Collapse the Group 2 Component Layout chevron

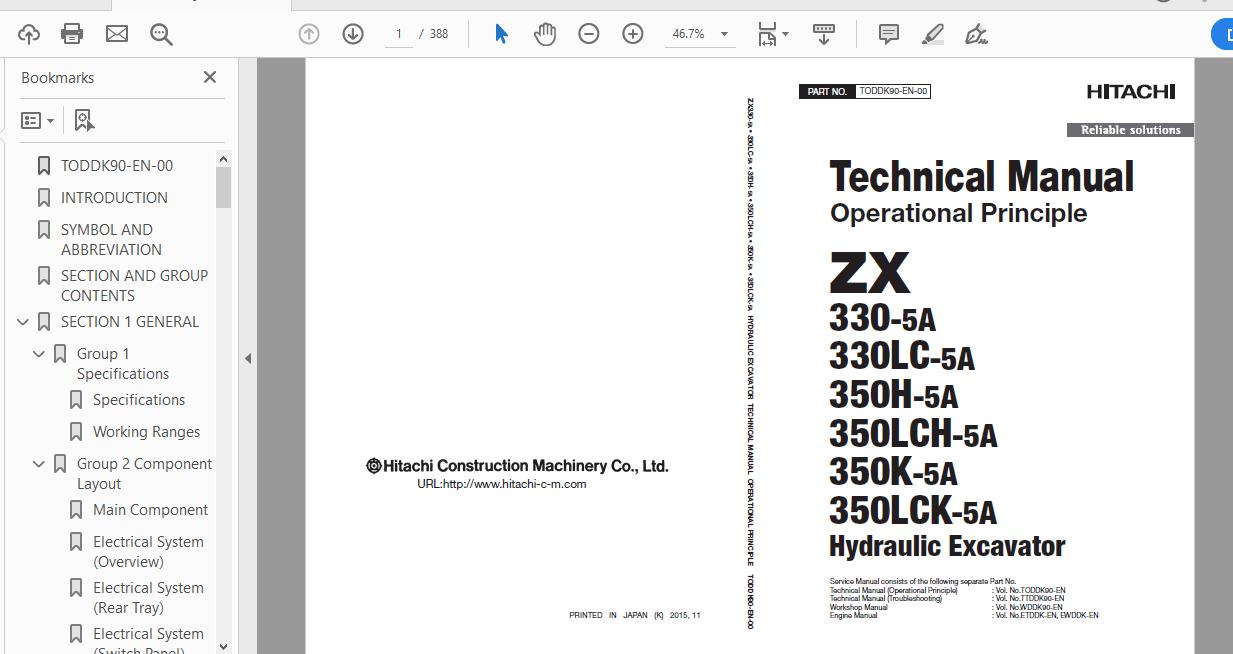click(39, 464)
